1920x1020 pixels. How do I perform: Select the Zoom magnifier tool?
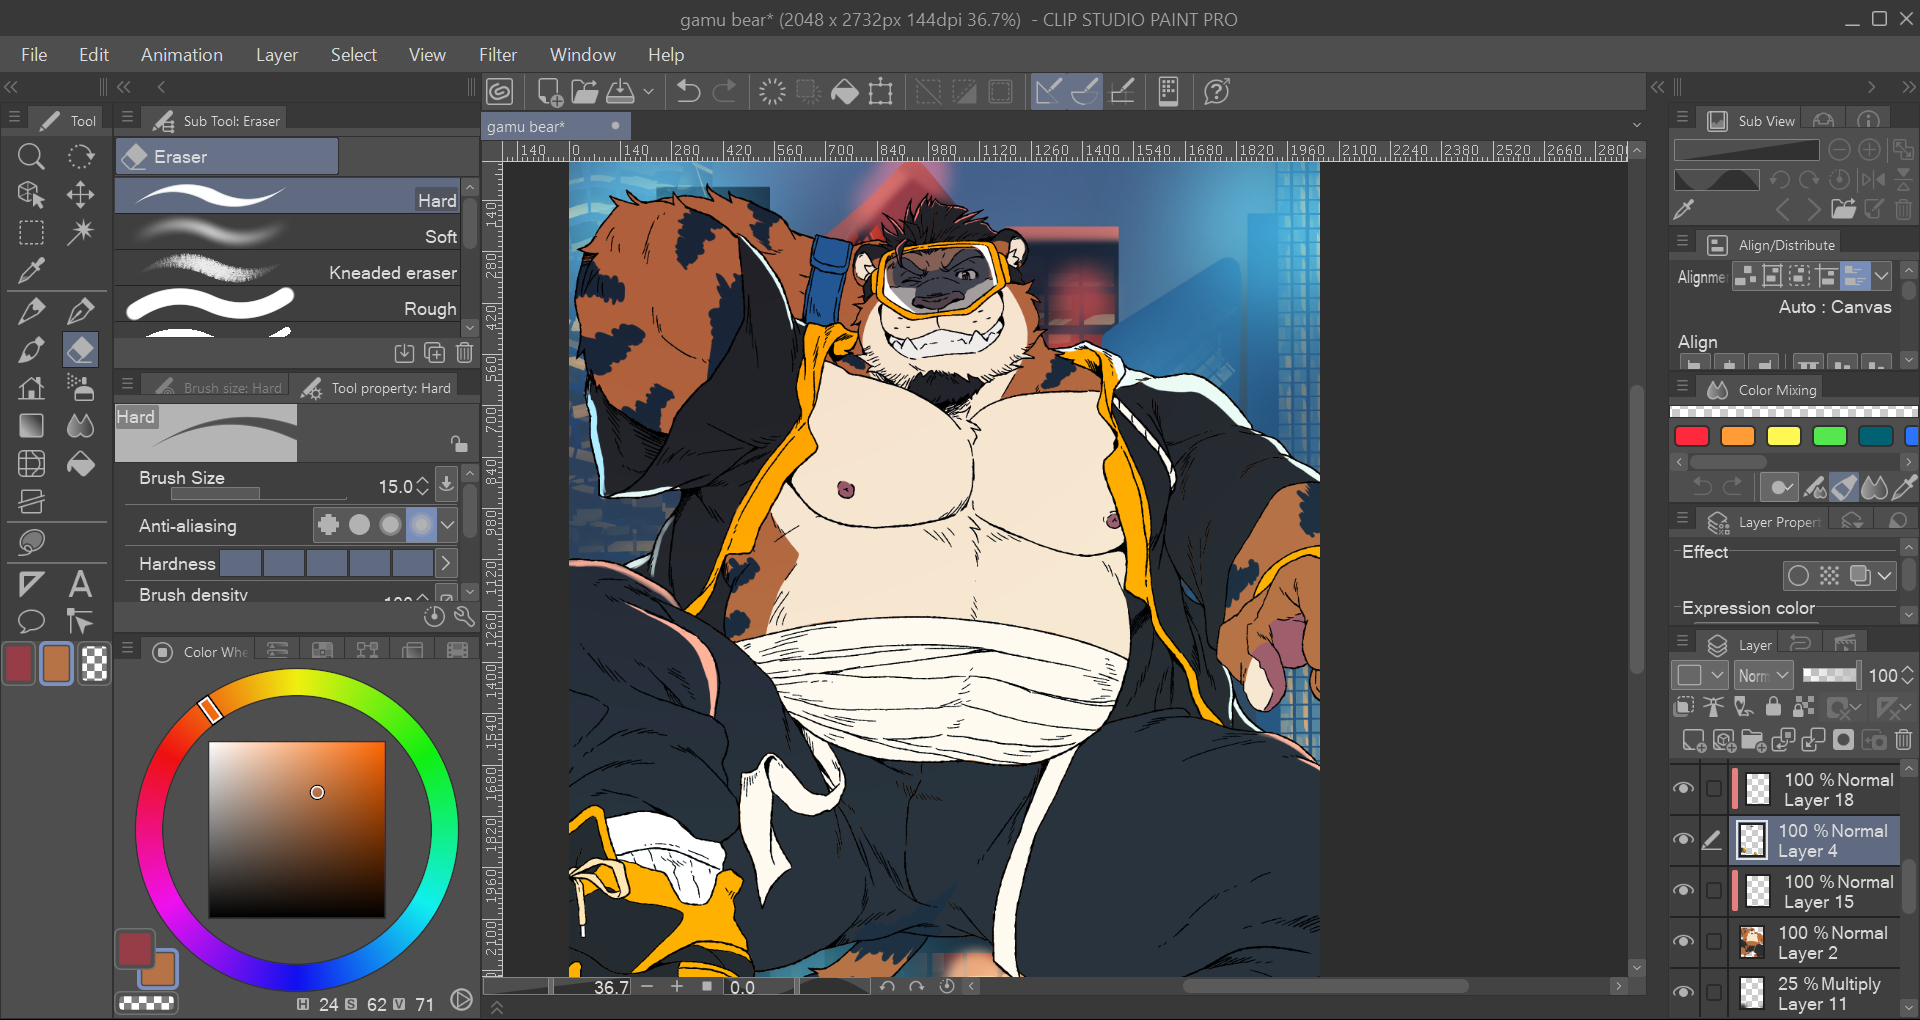(31, 156)
